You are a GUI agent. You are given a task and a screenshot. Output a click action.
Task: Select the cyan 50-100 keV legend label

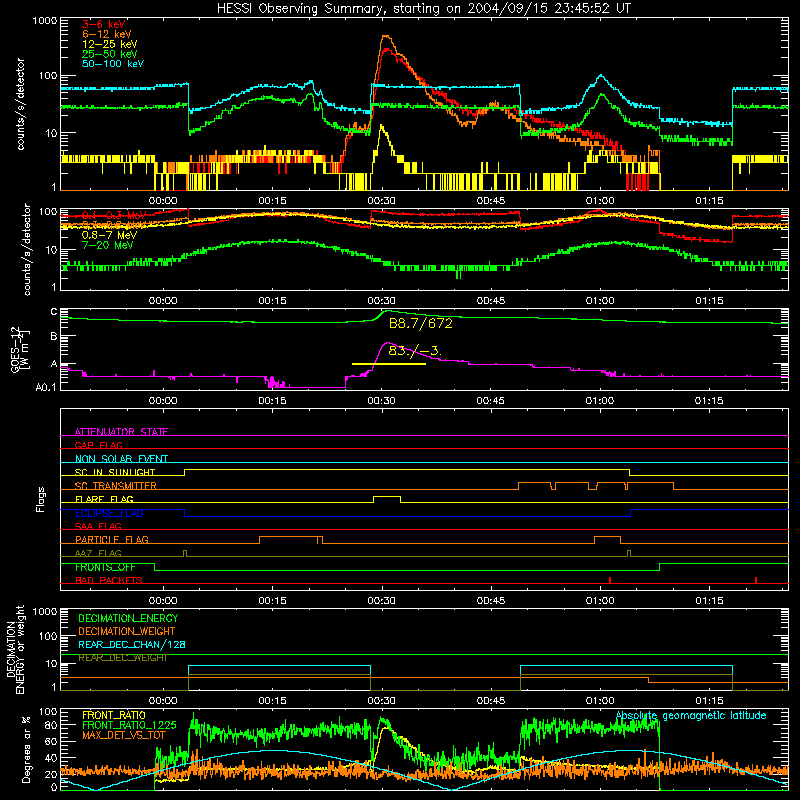pos(113,64)
